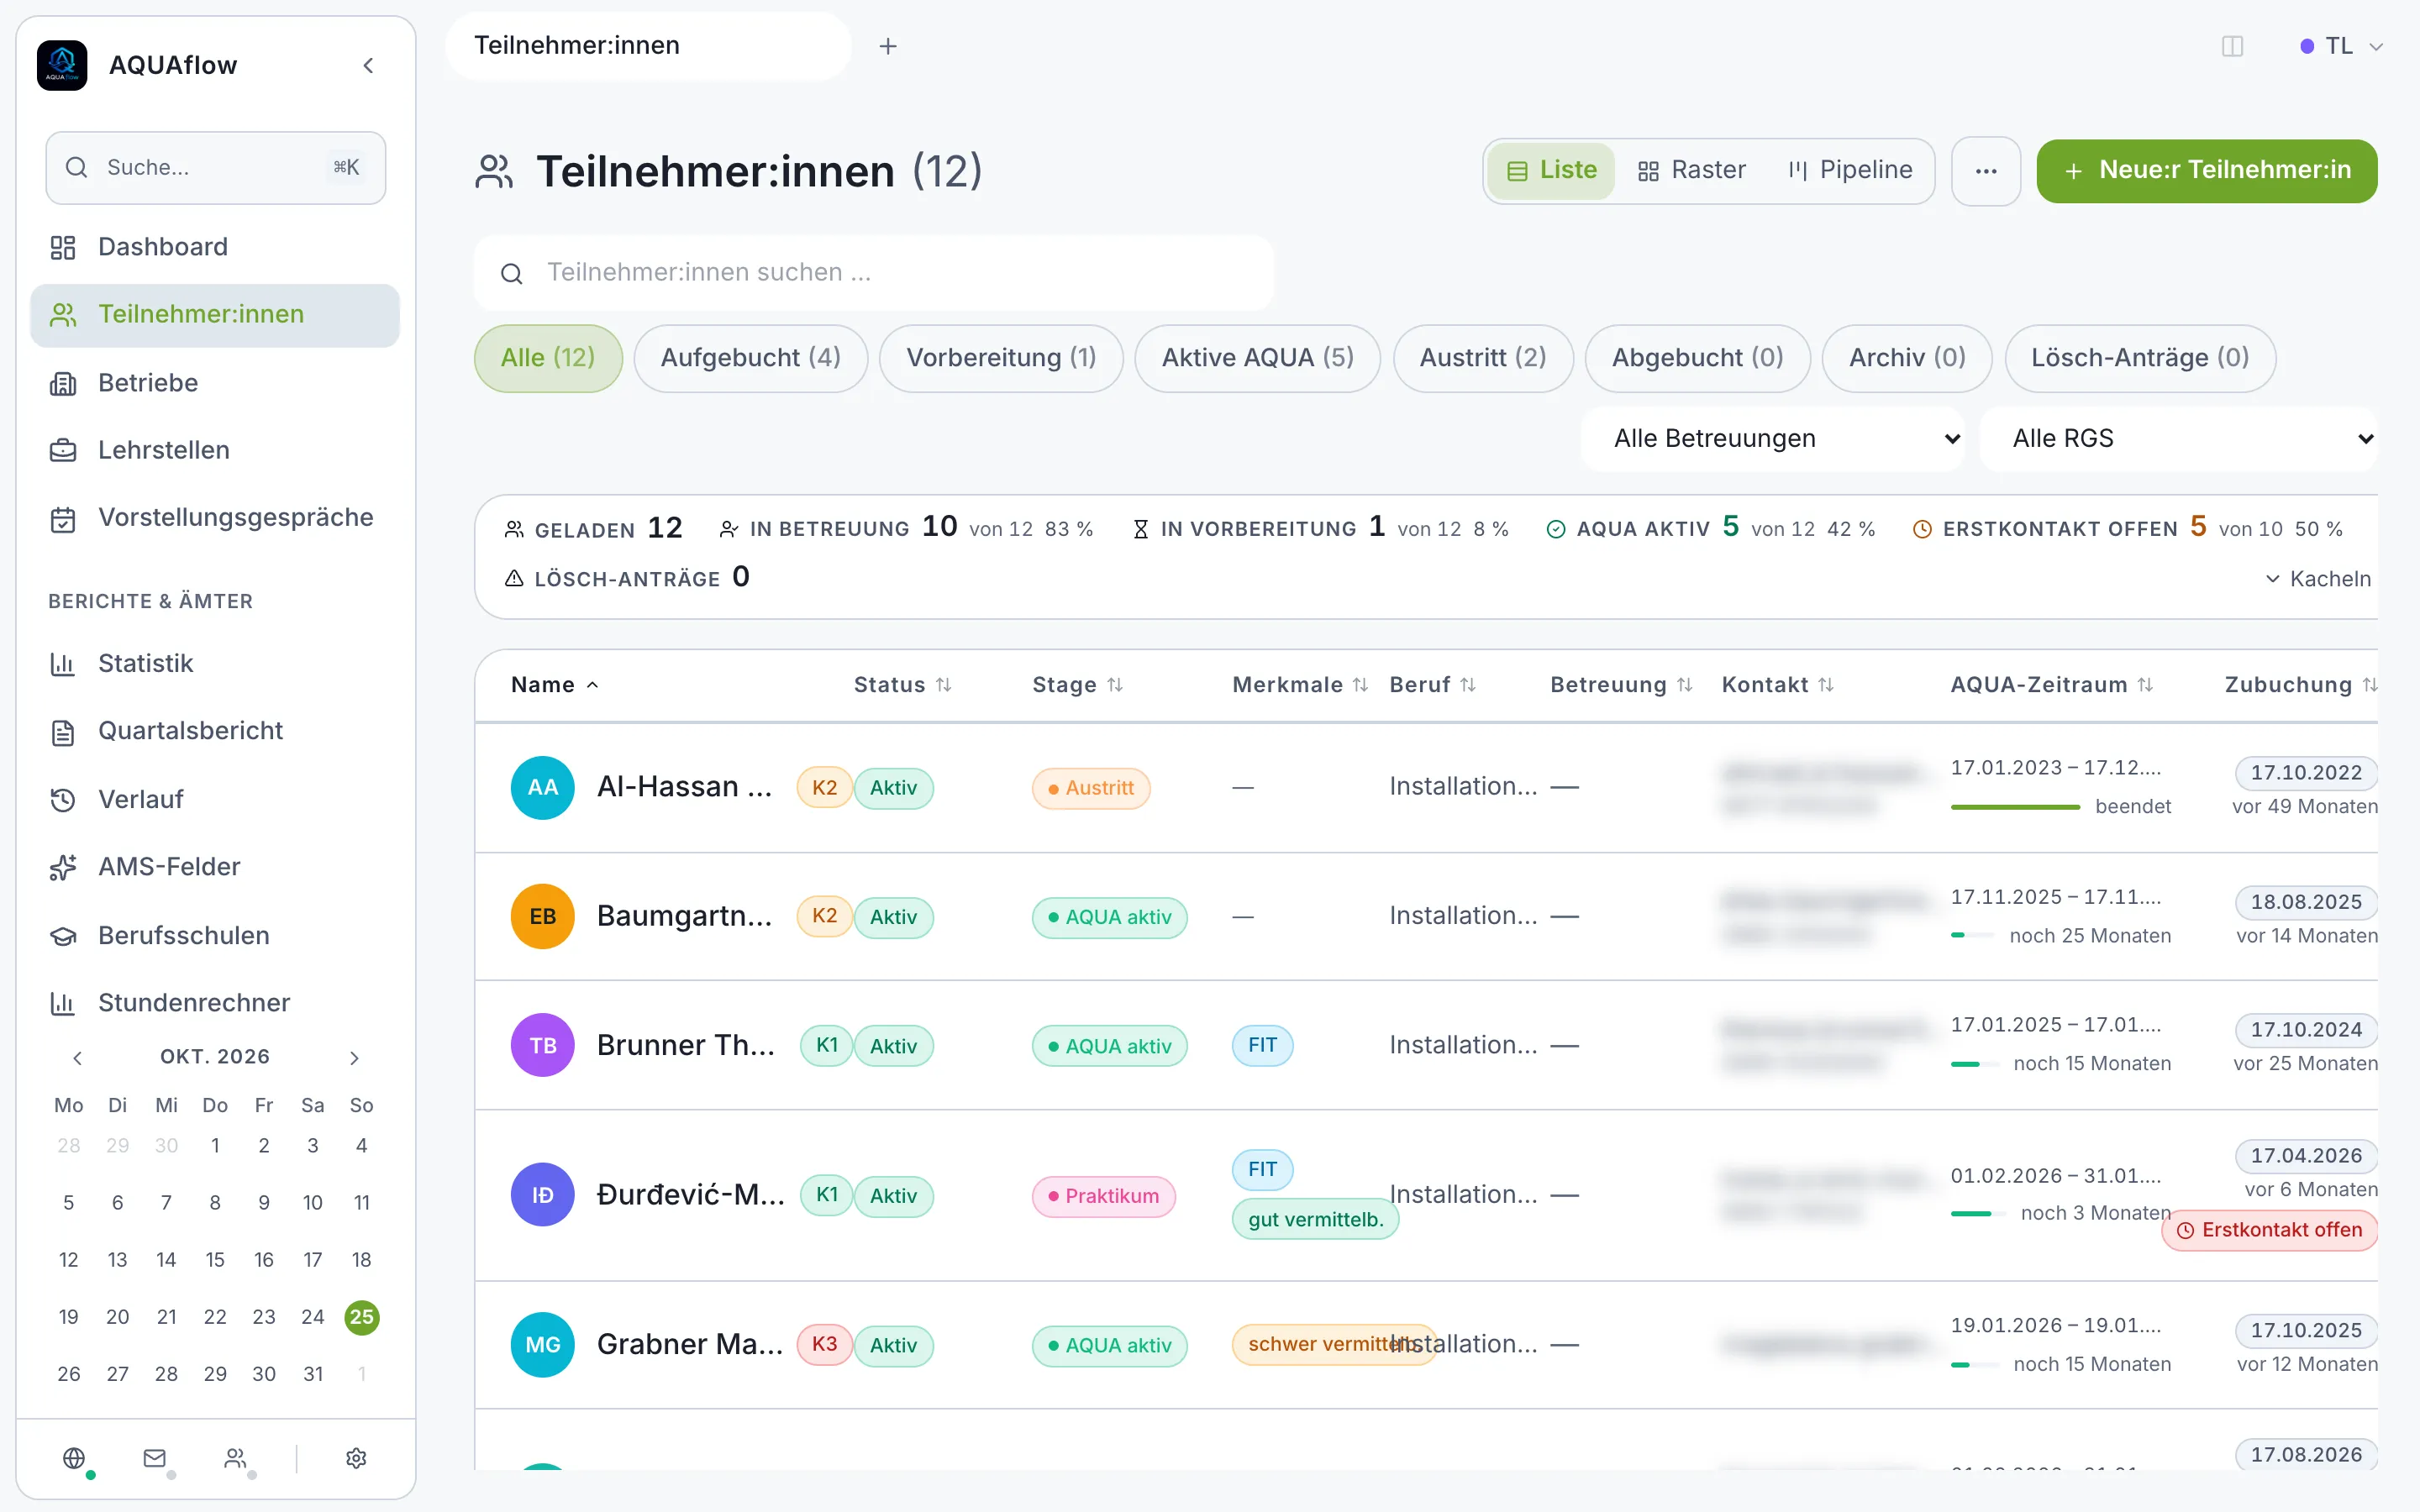The width and height of the screenshot is (2420, 1512).
Task: Open settings gear in sidebar footer
Action: coord(356,1458)
